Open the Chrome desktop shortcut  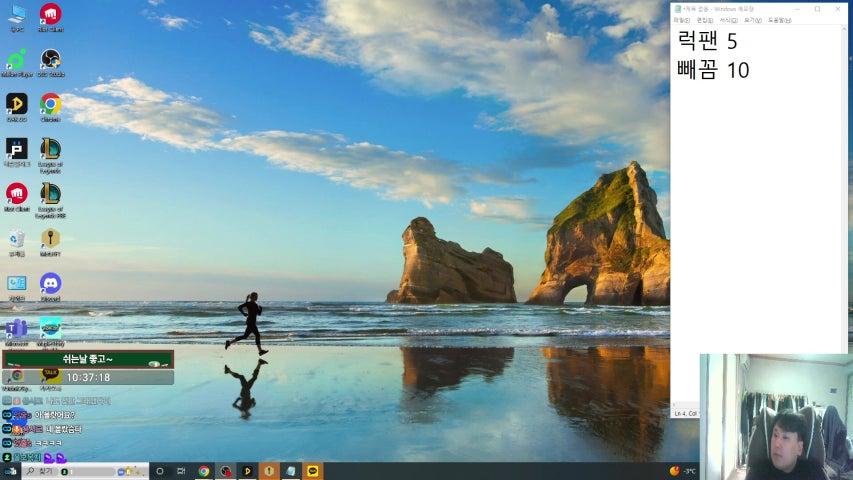pyautogui.click(x=50, y=104)
